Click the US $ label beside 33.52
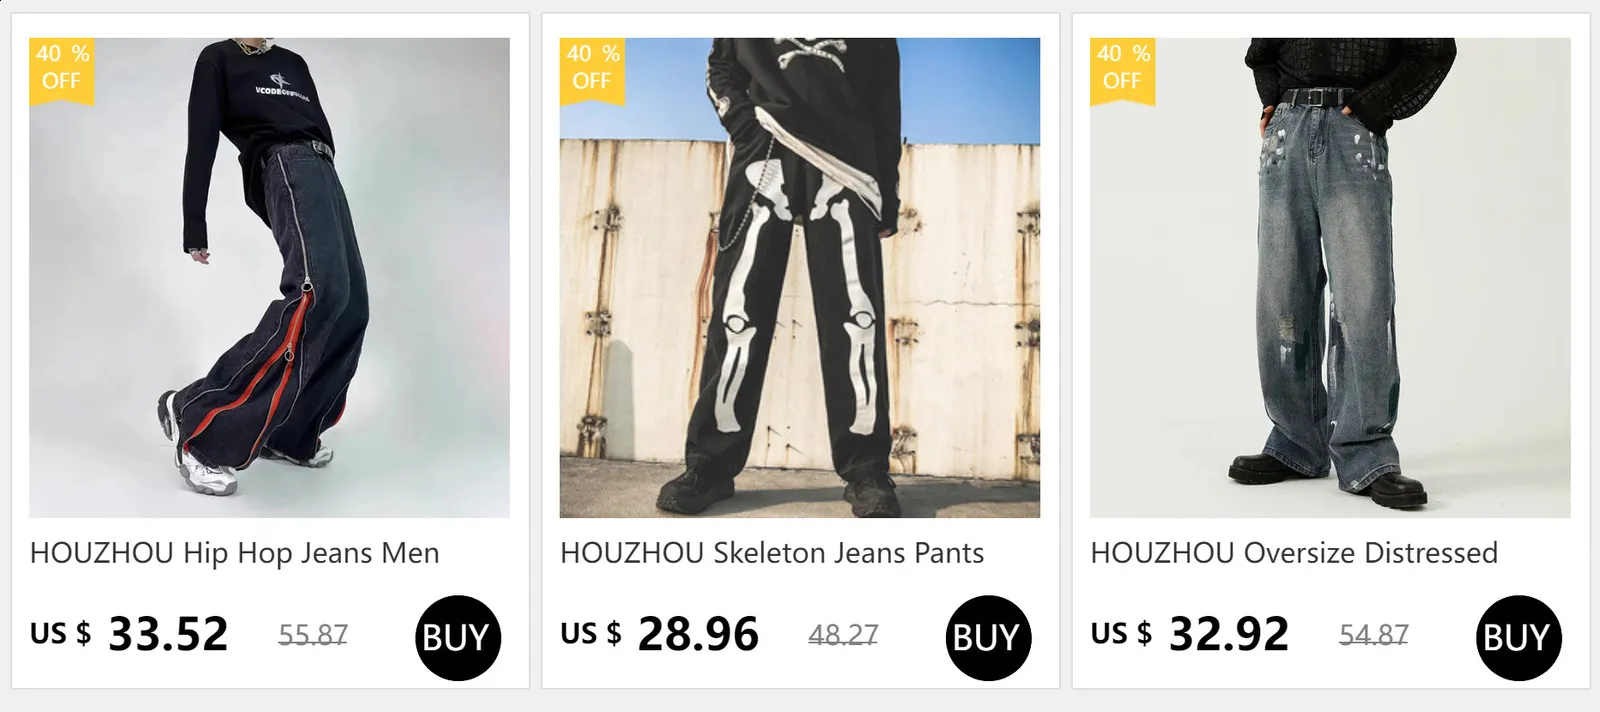Screen dimensions: 1600x712 point(60,634)
